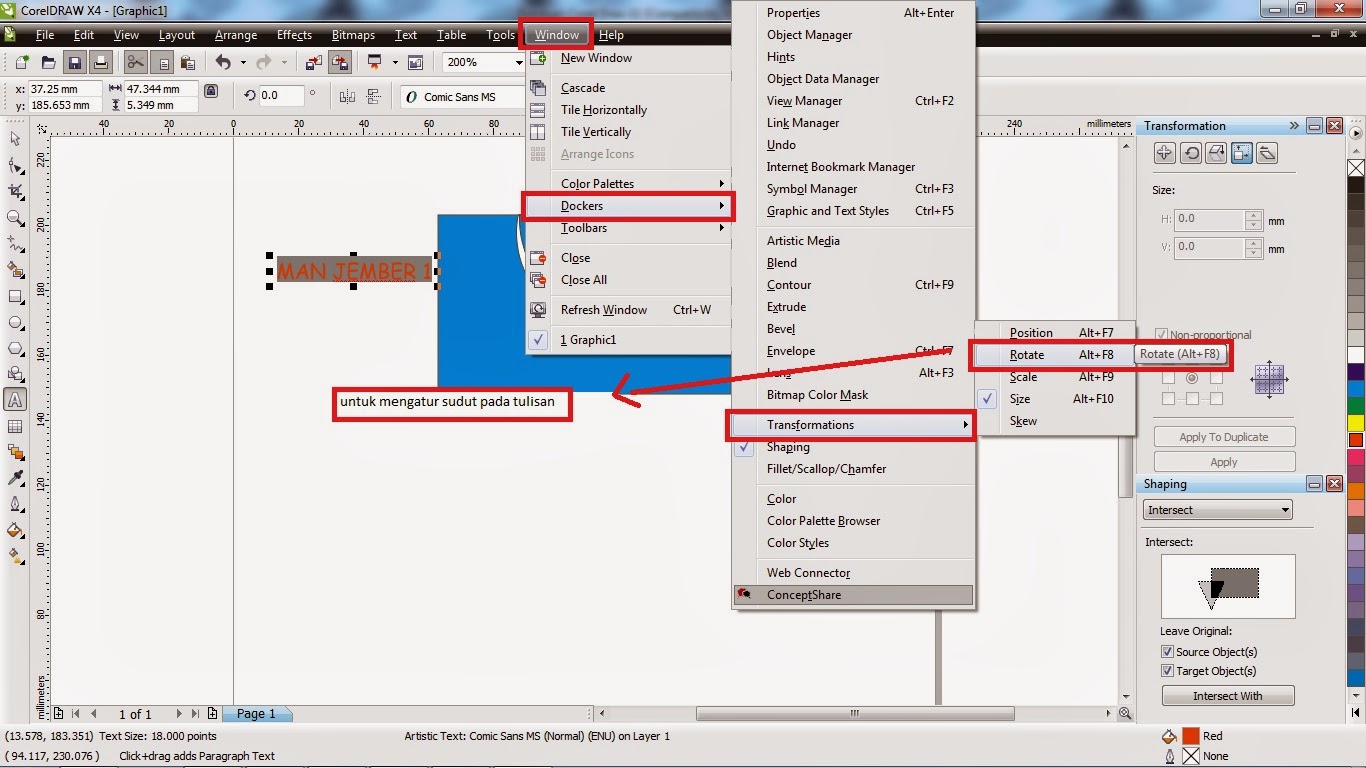Pick the green swatch in color palette
Image resolution: width=1366 pixels, height=768 pixels.
click(1356, 406)
